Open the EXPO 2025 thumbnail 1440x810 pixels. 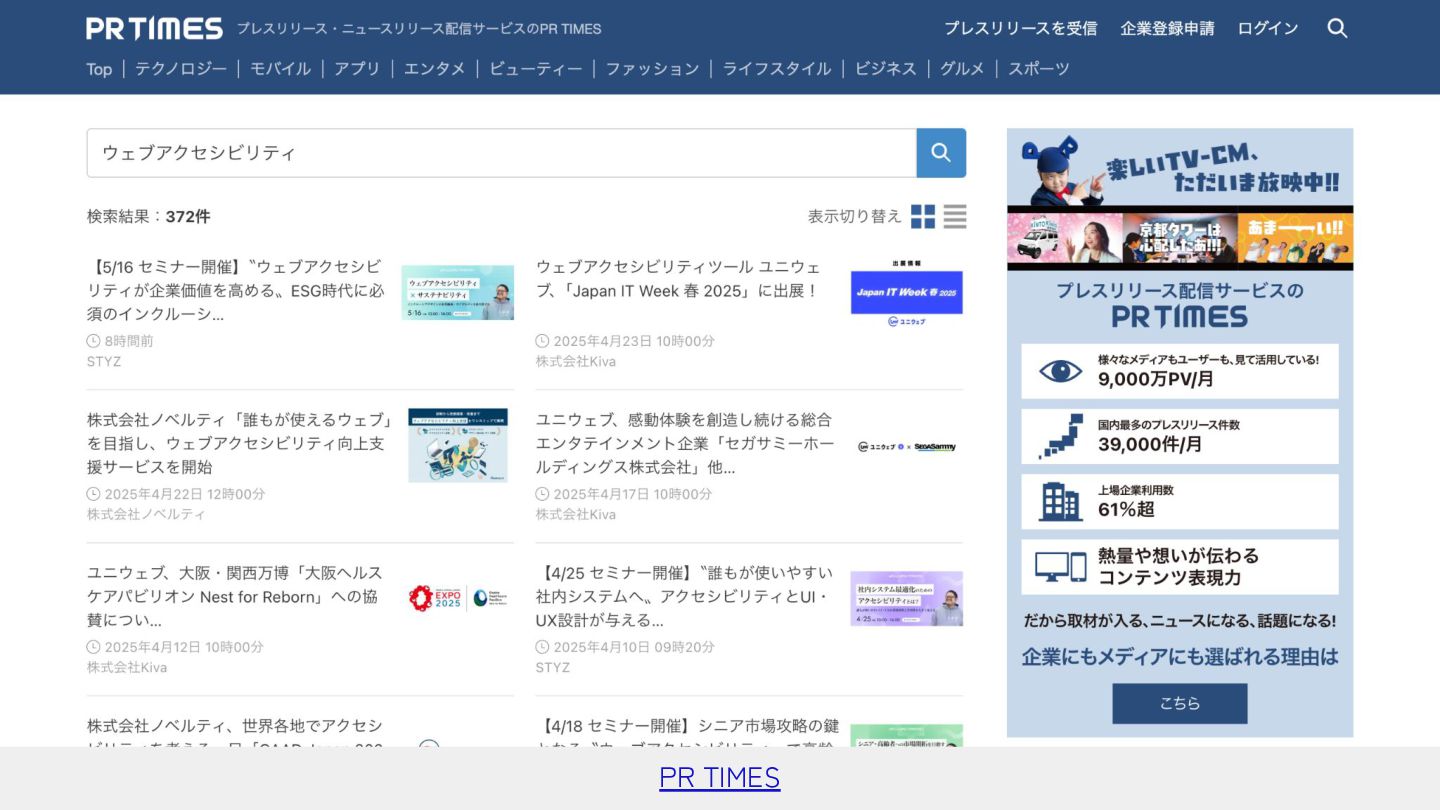(x=458, y=598)
